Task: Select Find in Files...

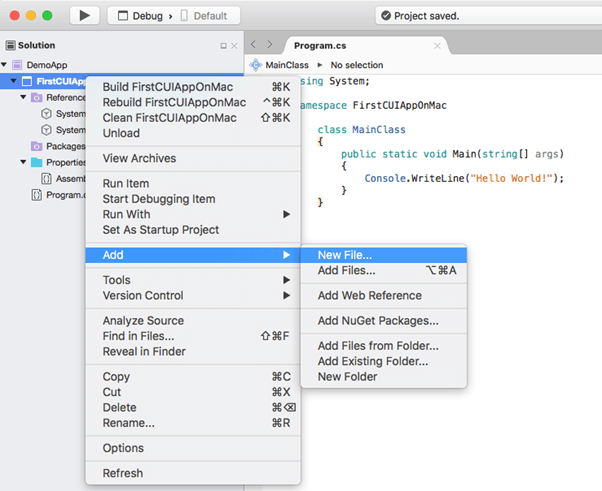Action: point(193,336)
